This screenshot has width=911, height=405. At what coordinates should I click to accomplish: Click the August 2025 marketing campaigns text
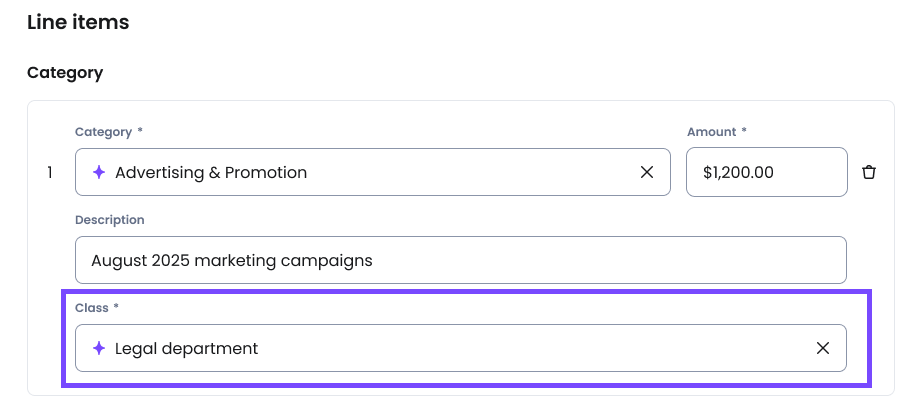point(232,260)
